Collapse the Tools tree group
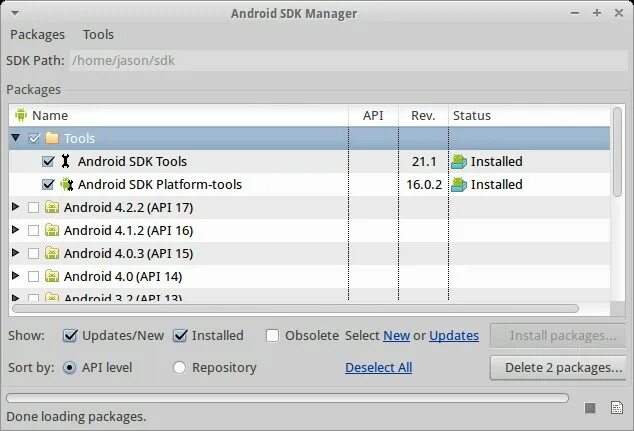The width and height of the screenshot is (634, 431). click(x=15, y=138)
